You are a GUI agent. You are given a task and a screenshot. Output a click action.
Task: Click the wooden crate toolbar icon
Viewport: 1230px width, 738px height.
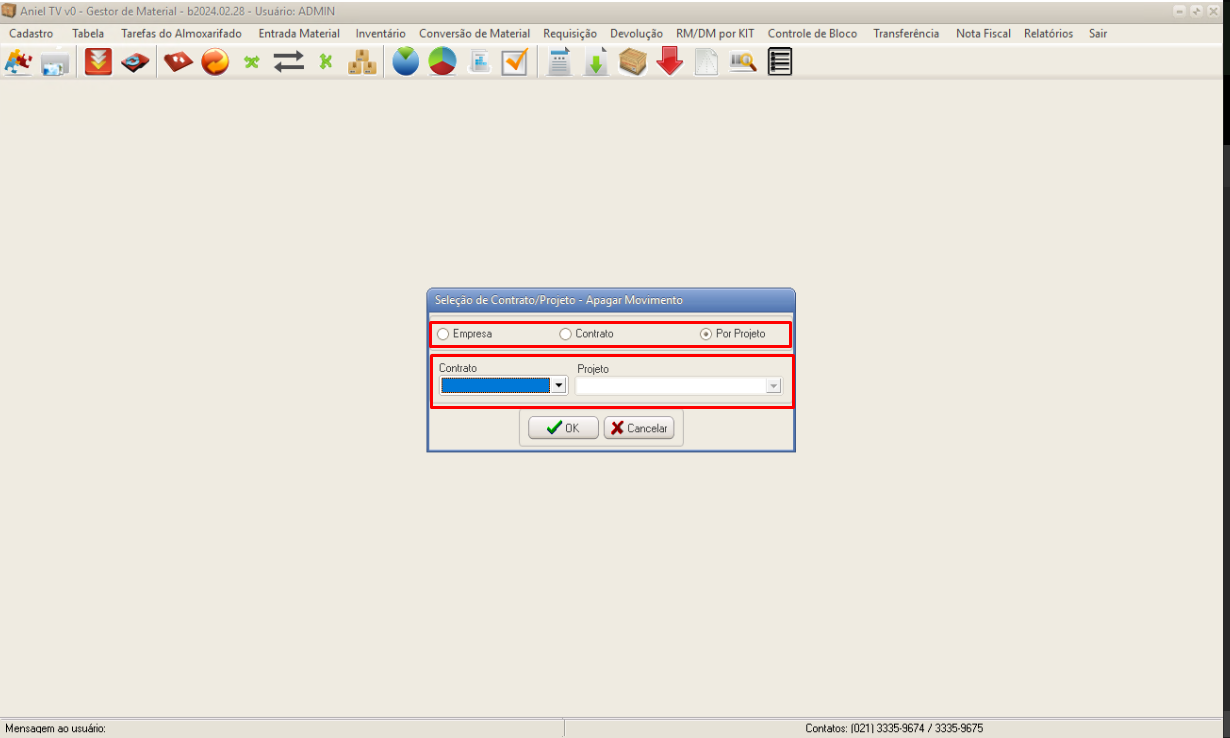tap(632, 62)
